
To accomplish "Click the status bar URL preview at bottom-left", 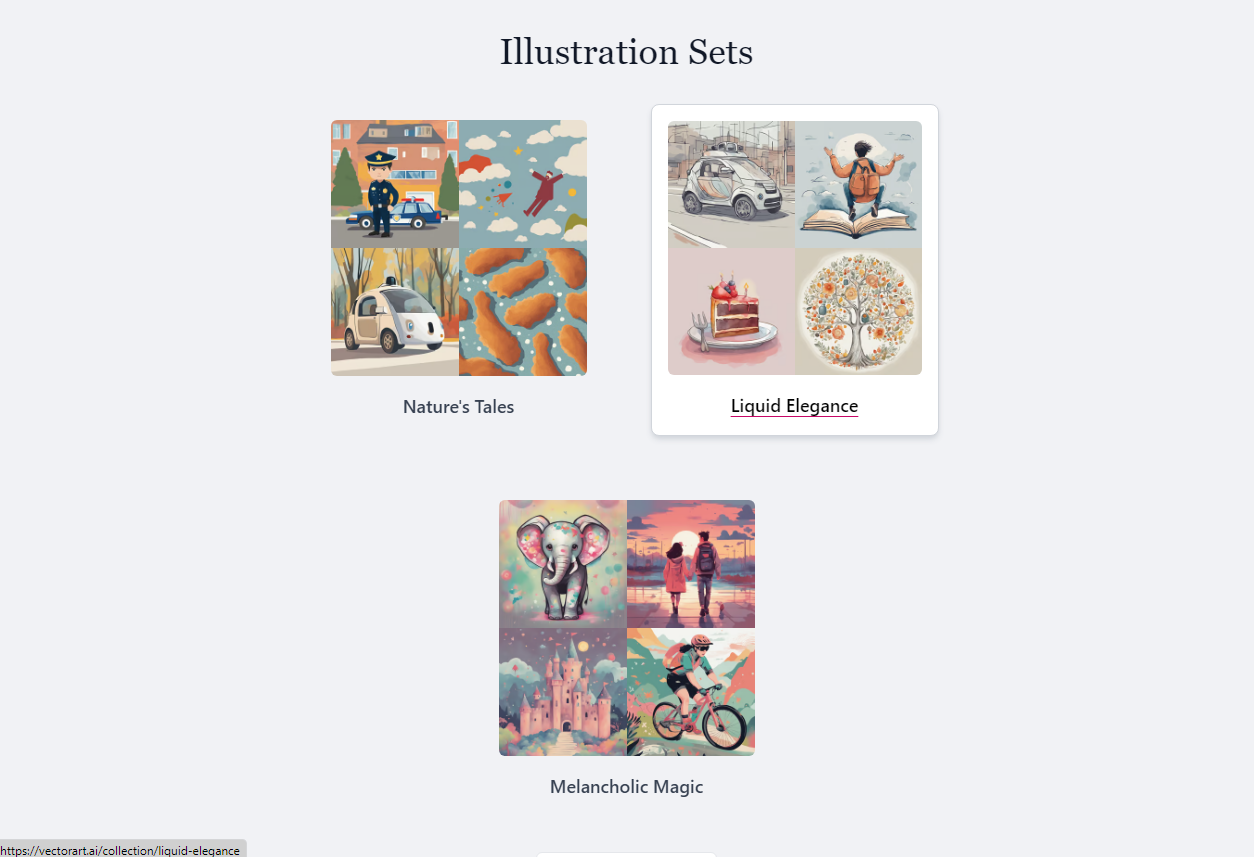I will tap(122, 850).
